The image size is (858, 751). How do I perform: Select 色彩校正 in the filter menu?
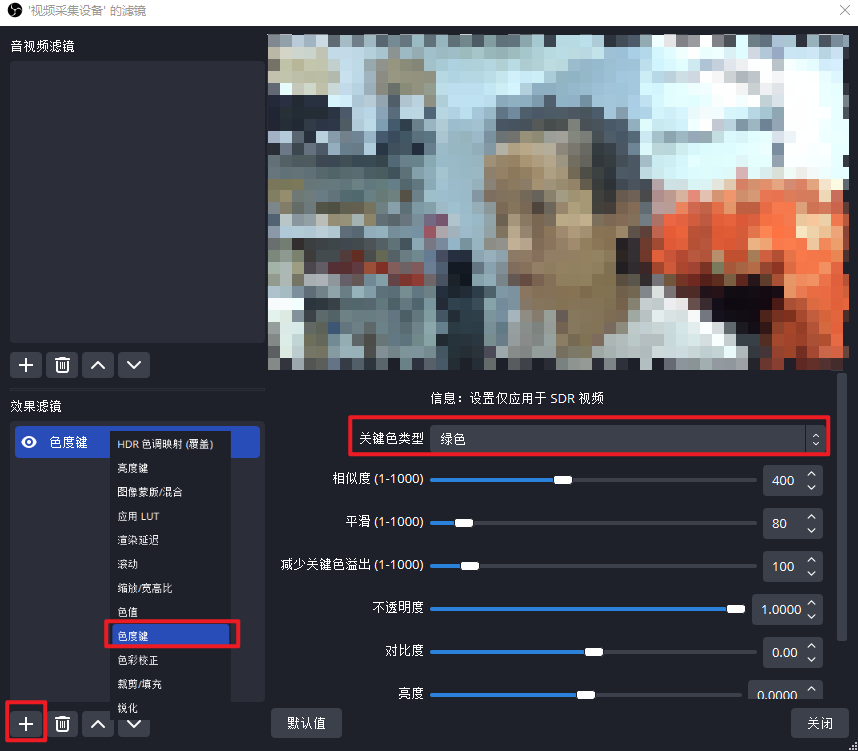pos(138,660)
